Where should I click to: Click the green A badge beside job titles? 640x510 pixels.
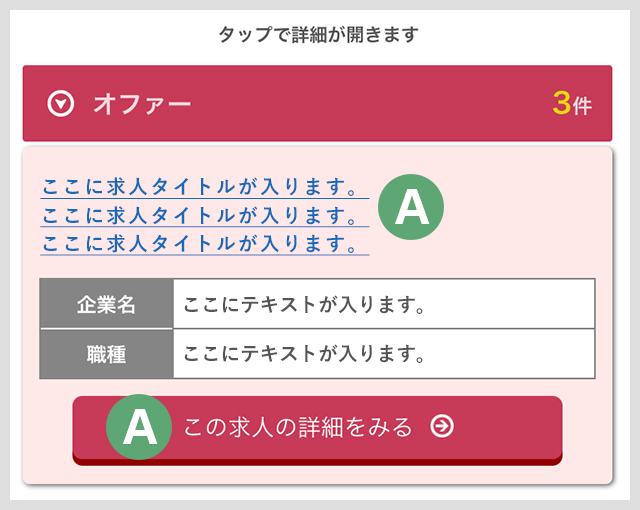point(411,207)
